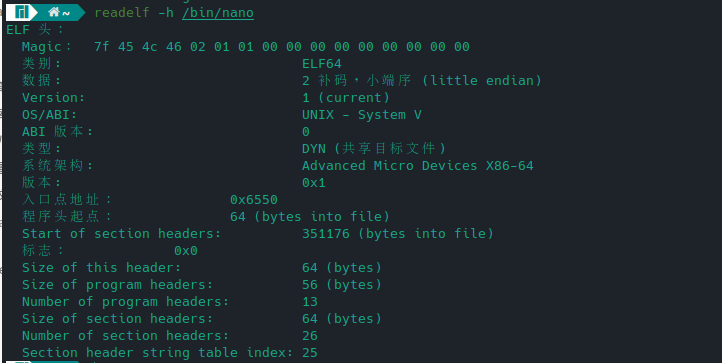Click the -h option flag
722x363 pixels.
[166, 12]
